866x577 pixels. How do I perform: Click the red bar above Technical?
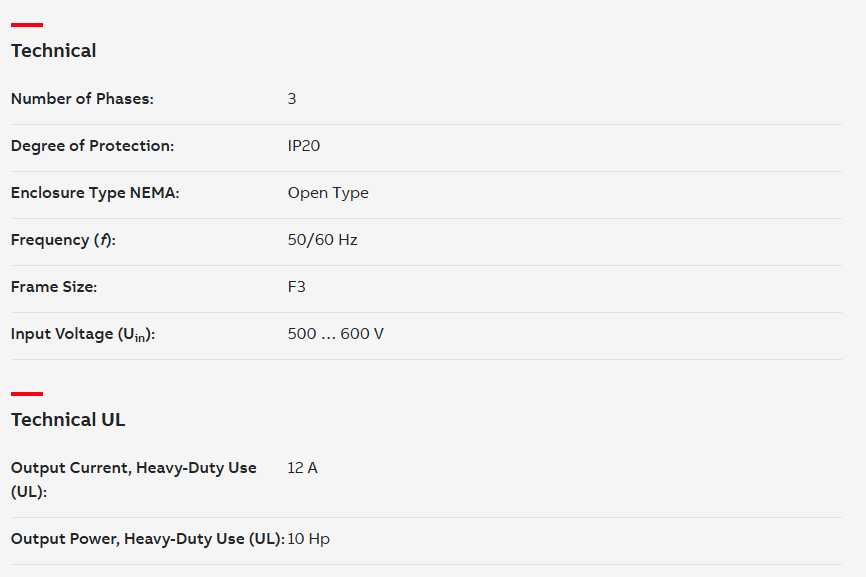(x=27, y=25)
